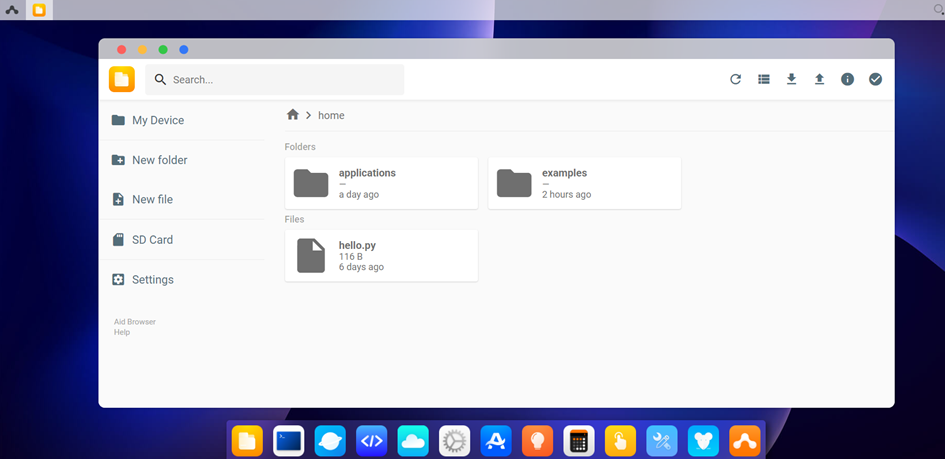Screen dimensions: 945x459
Task: Click the system logo in the top-left menu bar
Action: [x=12, y=10]
